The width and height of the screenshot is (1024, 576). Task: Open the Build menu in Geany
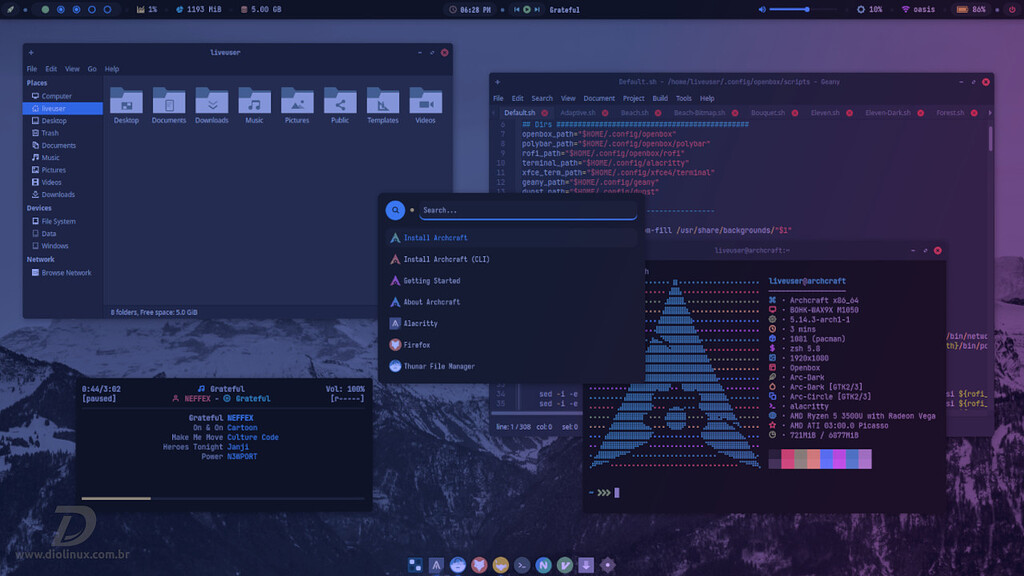tap(661, 98)
